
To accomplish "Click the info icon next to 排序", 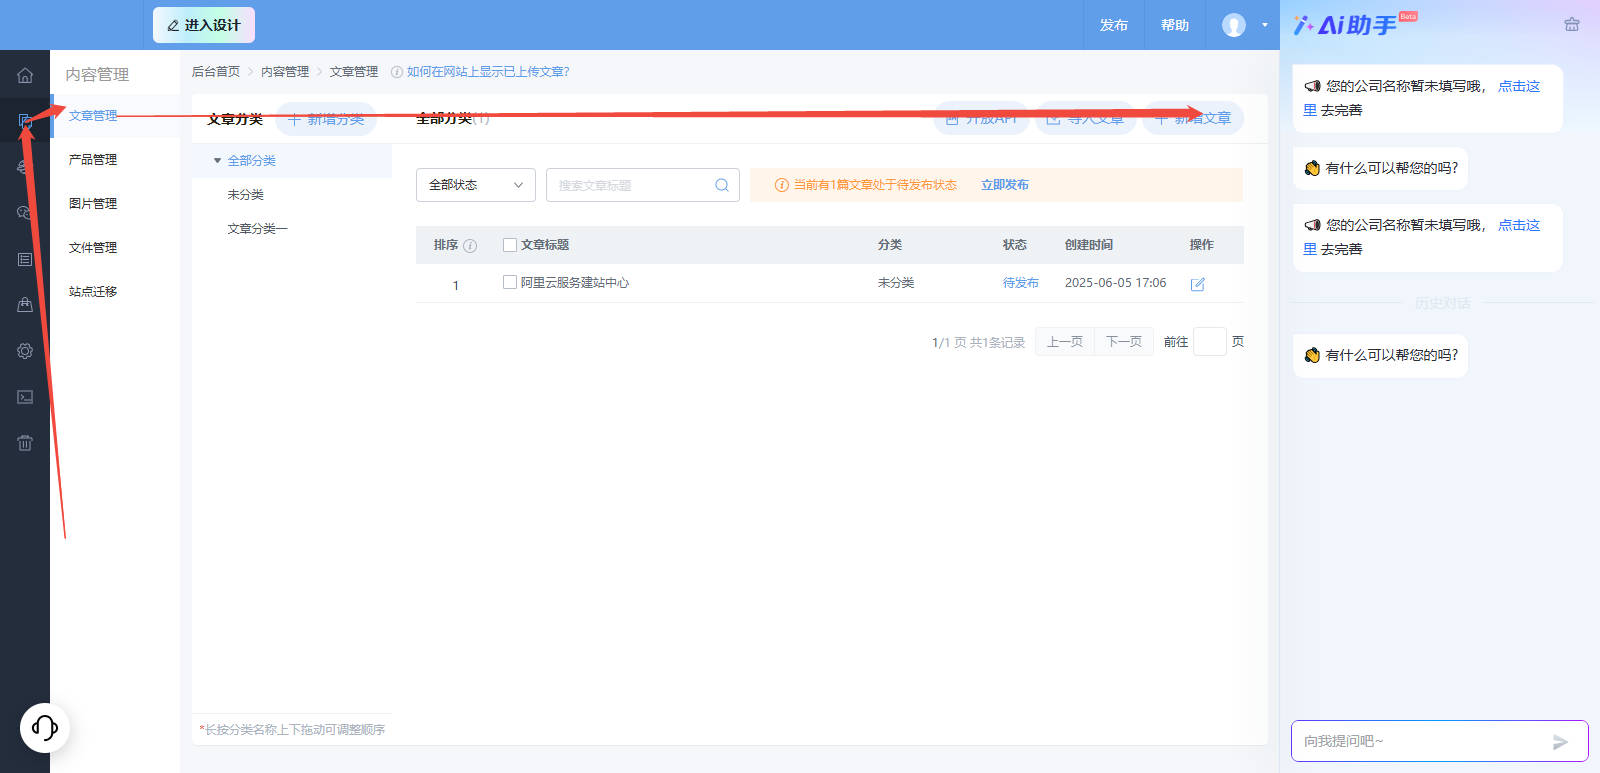I will click(x=470, y=246).
